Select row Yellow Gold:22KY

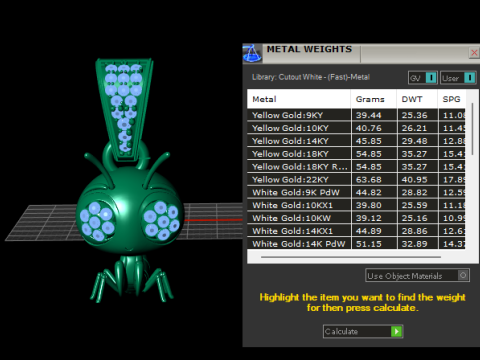[356, 180]
